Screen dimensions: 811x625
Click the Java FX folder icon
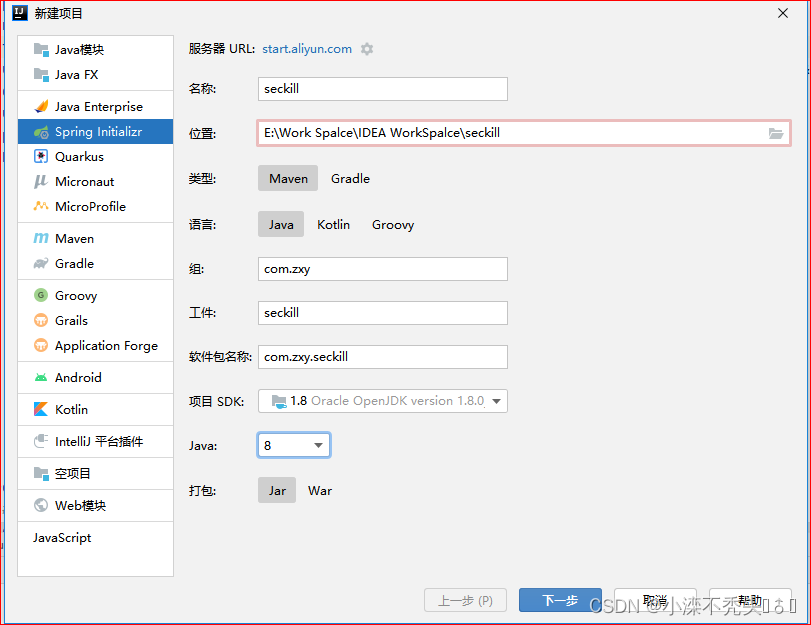(x=41, y=75)
